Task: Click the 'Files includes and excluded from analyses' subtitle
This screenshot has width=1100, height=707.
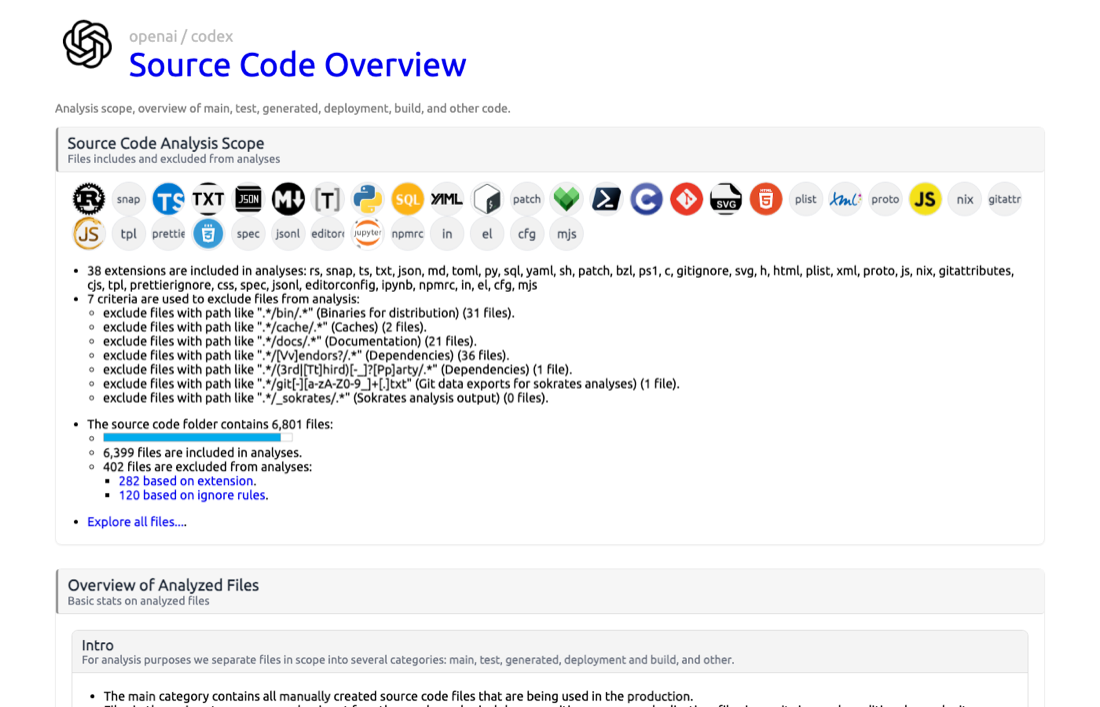Action: coord(173,159)
